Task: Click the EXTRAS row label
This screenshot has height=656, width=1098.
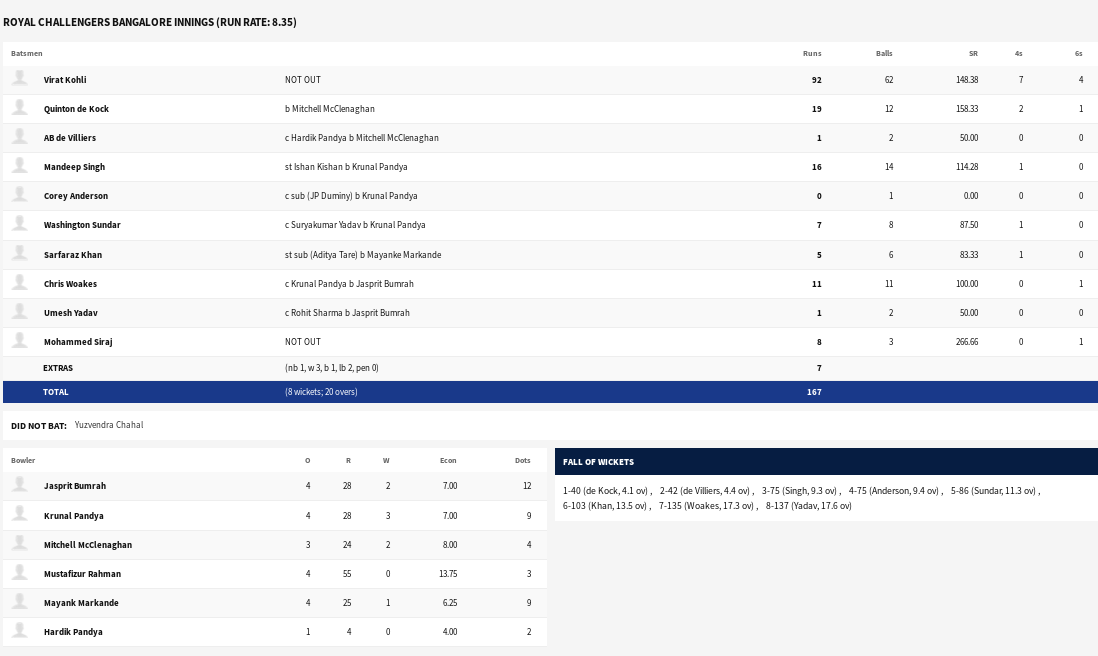Action: pos(58,368)
